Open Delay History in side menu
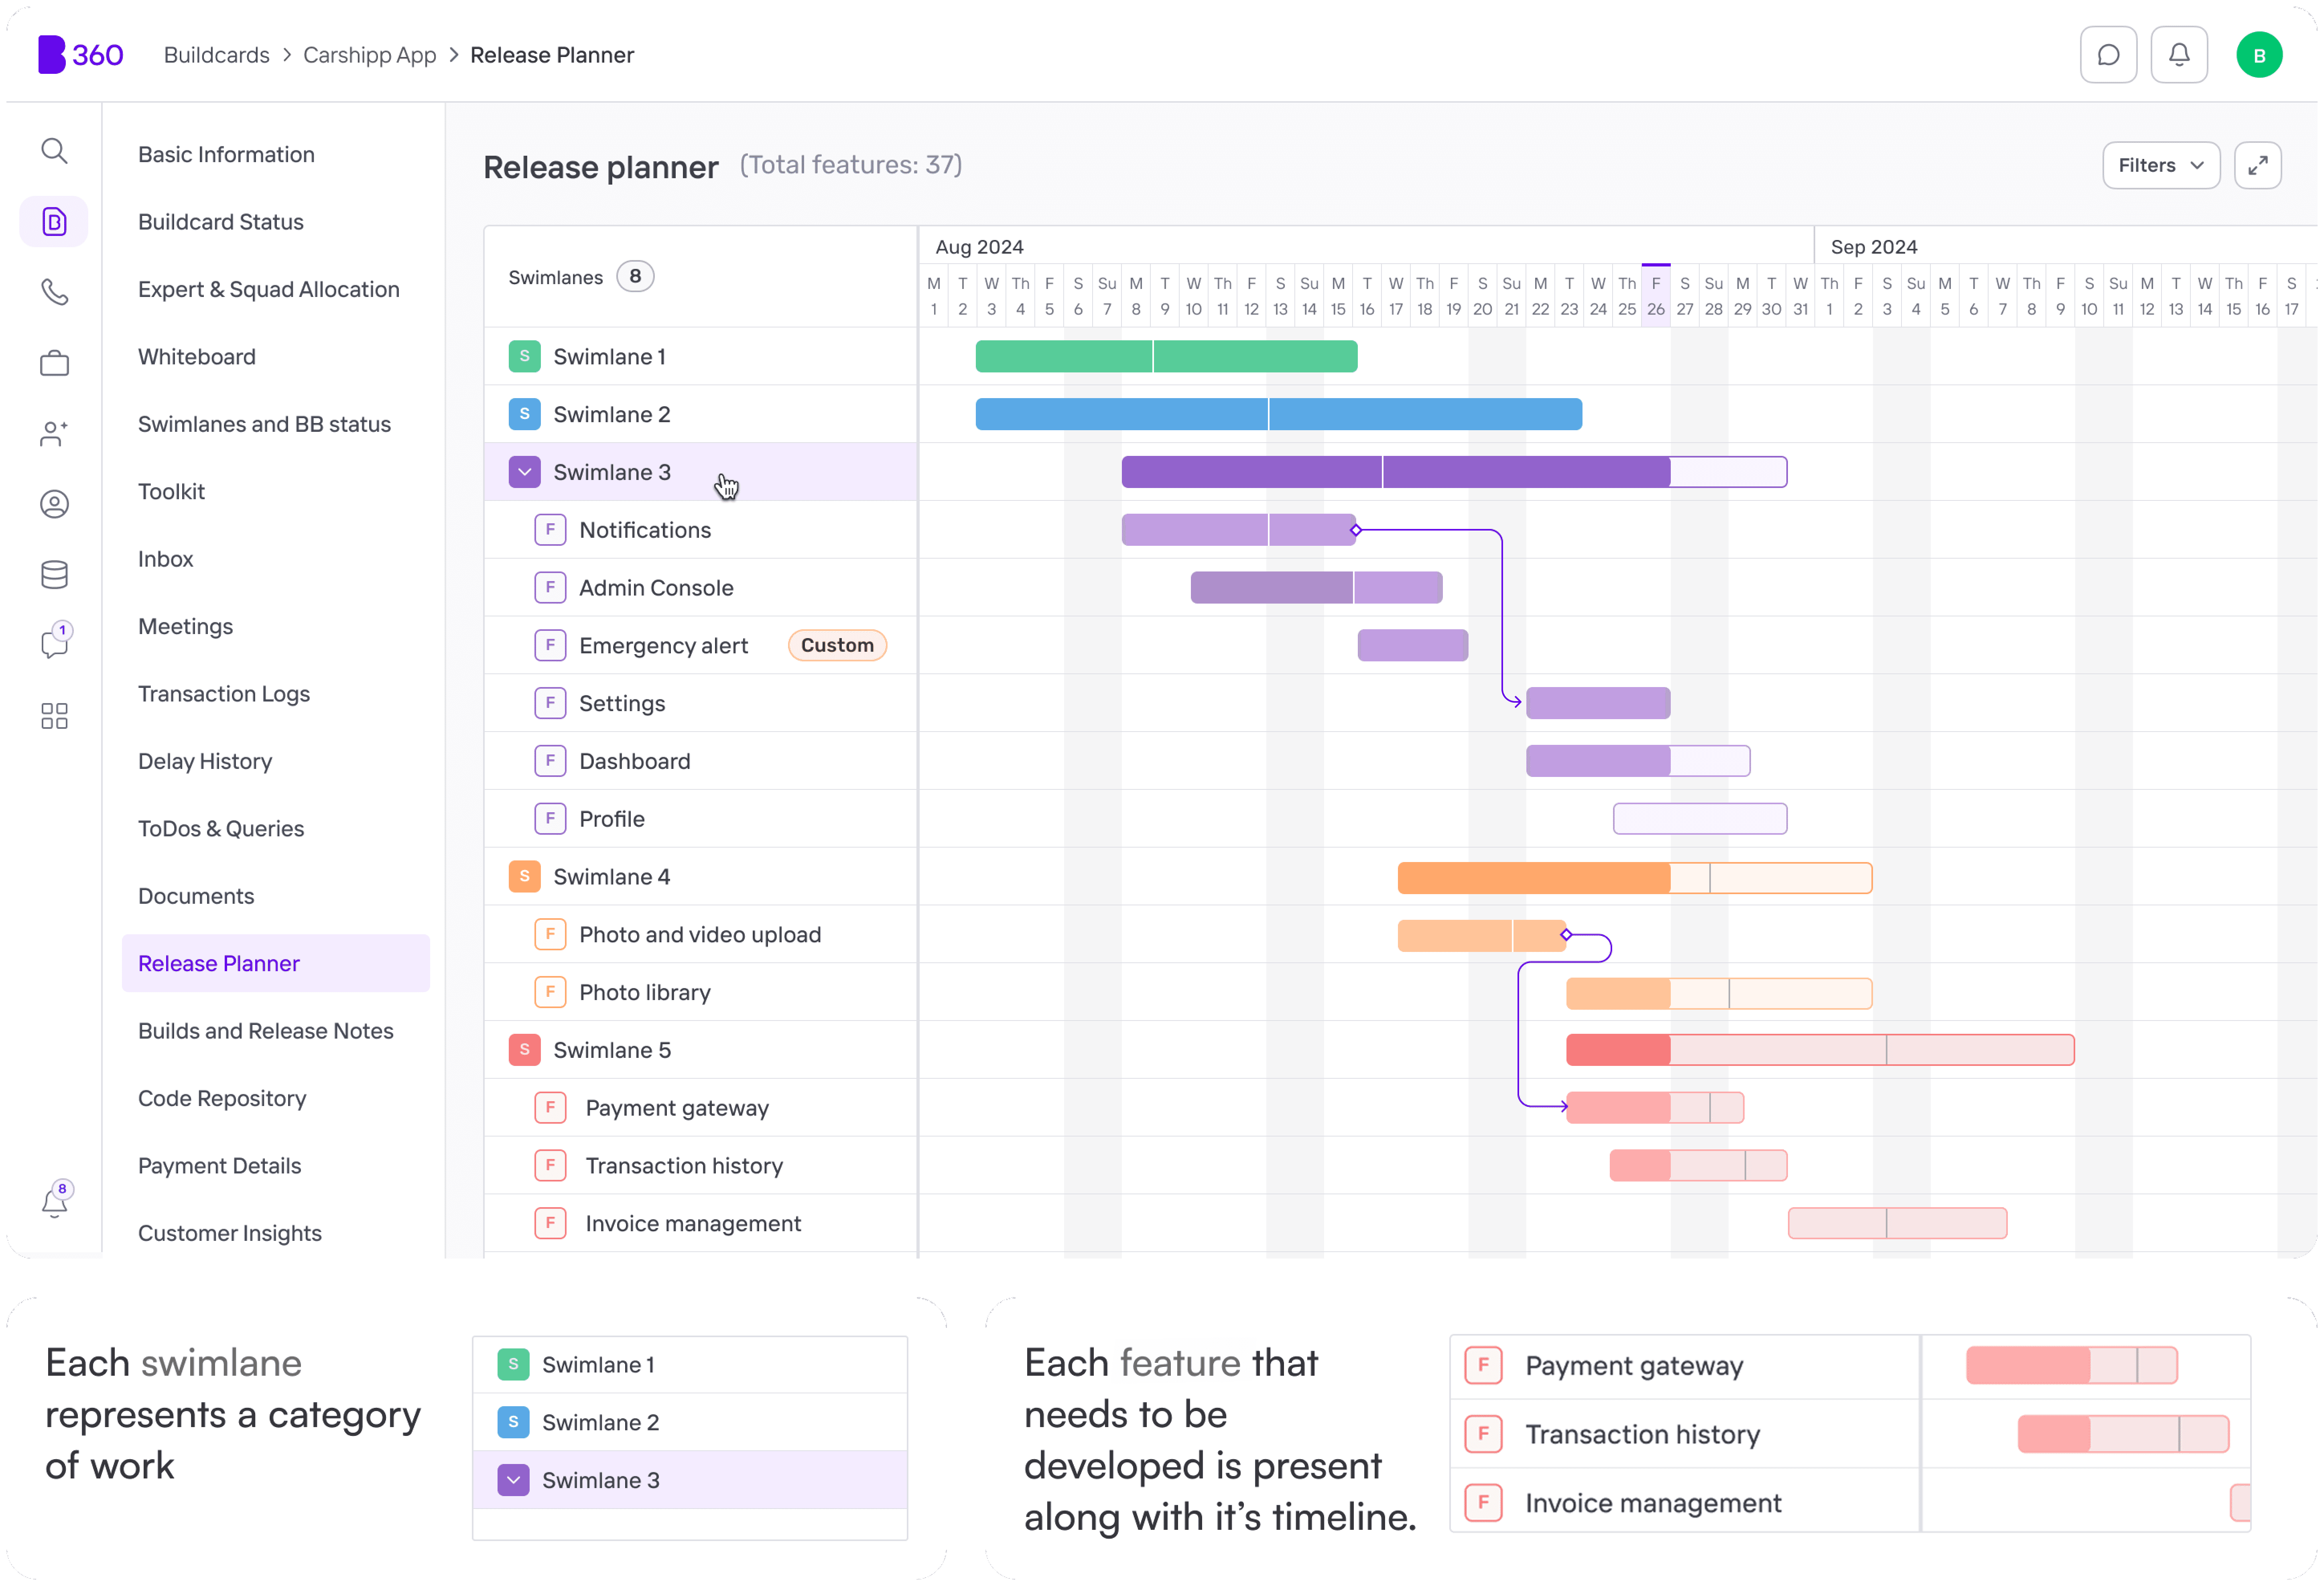Viewport: 2324px width, 1586px height. [205, 761]
